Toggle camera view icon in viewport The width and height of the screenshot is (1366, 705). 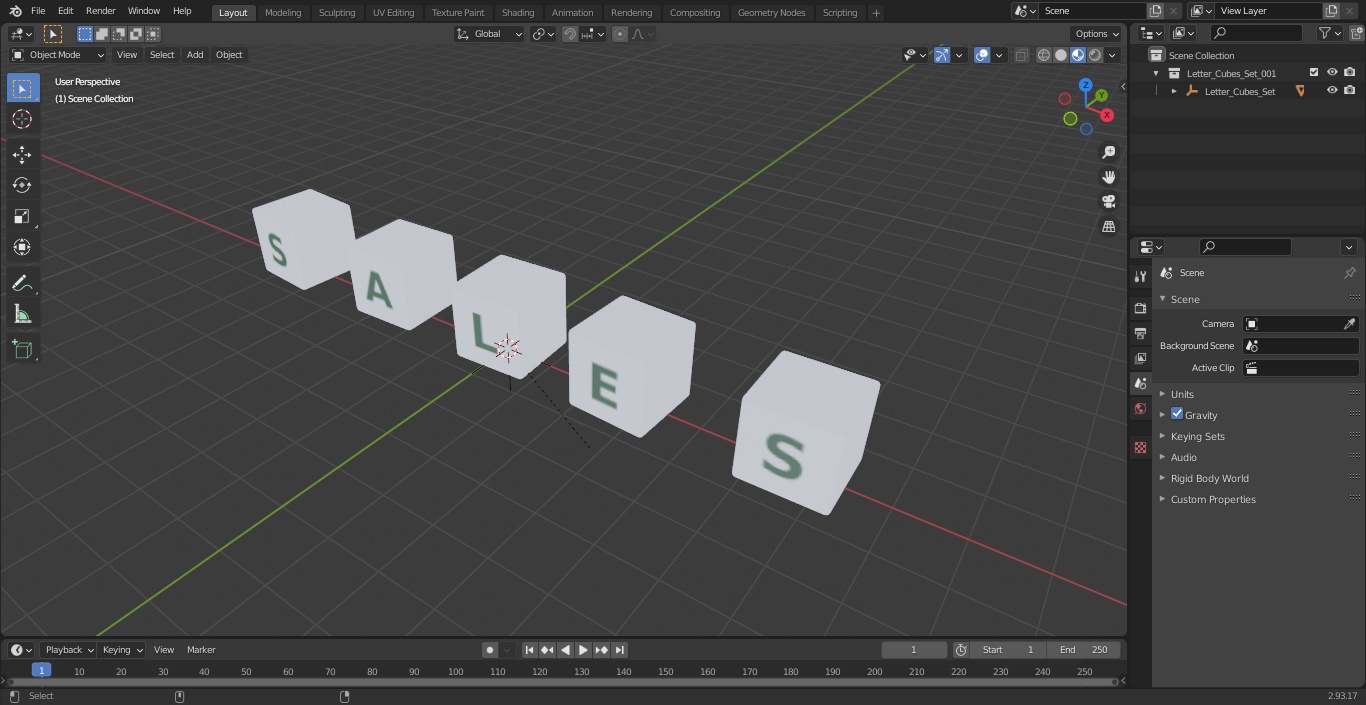[x=1109, y=202]
